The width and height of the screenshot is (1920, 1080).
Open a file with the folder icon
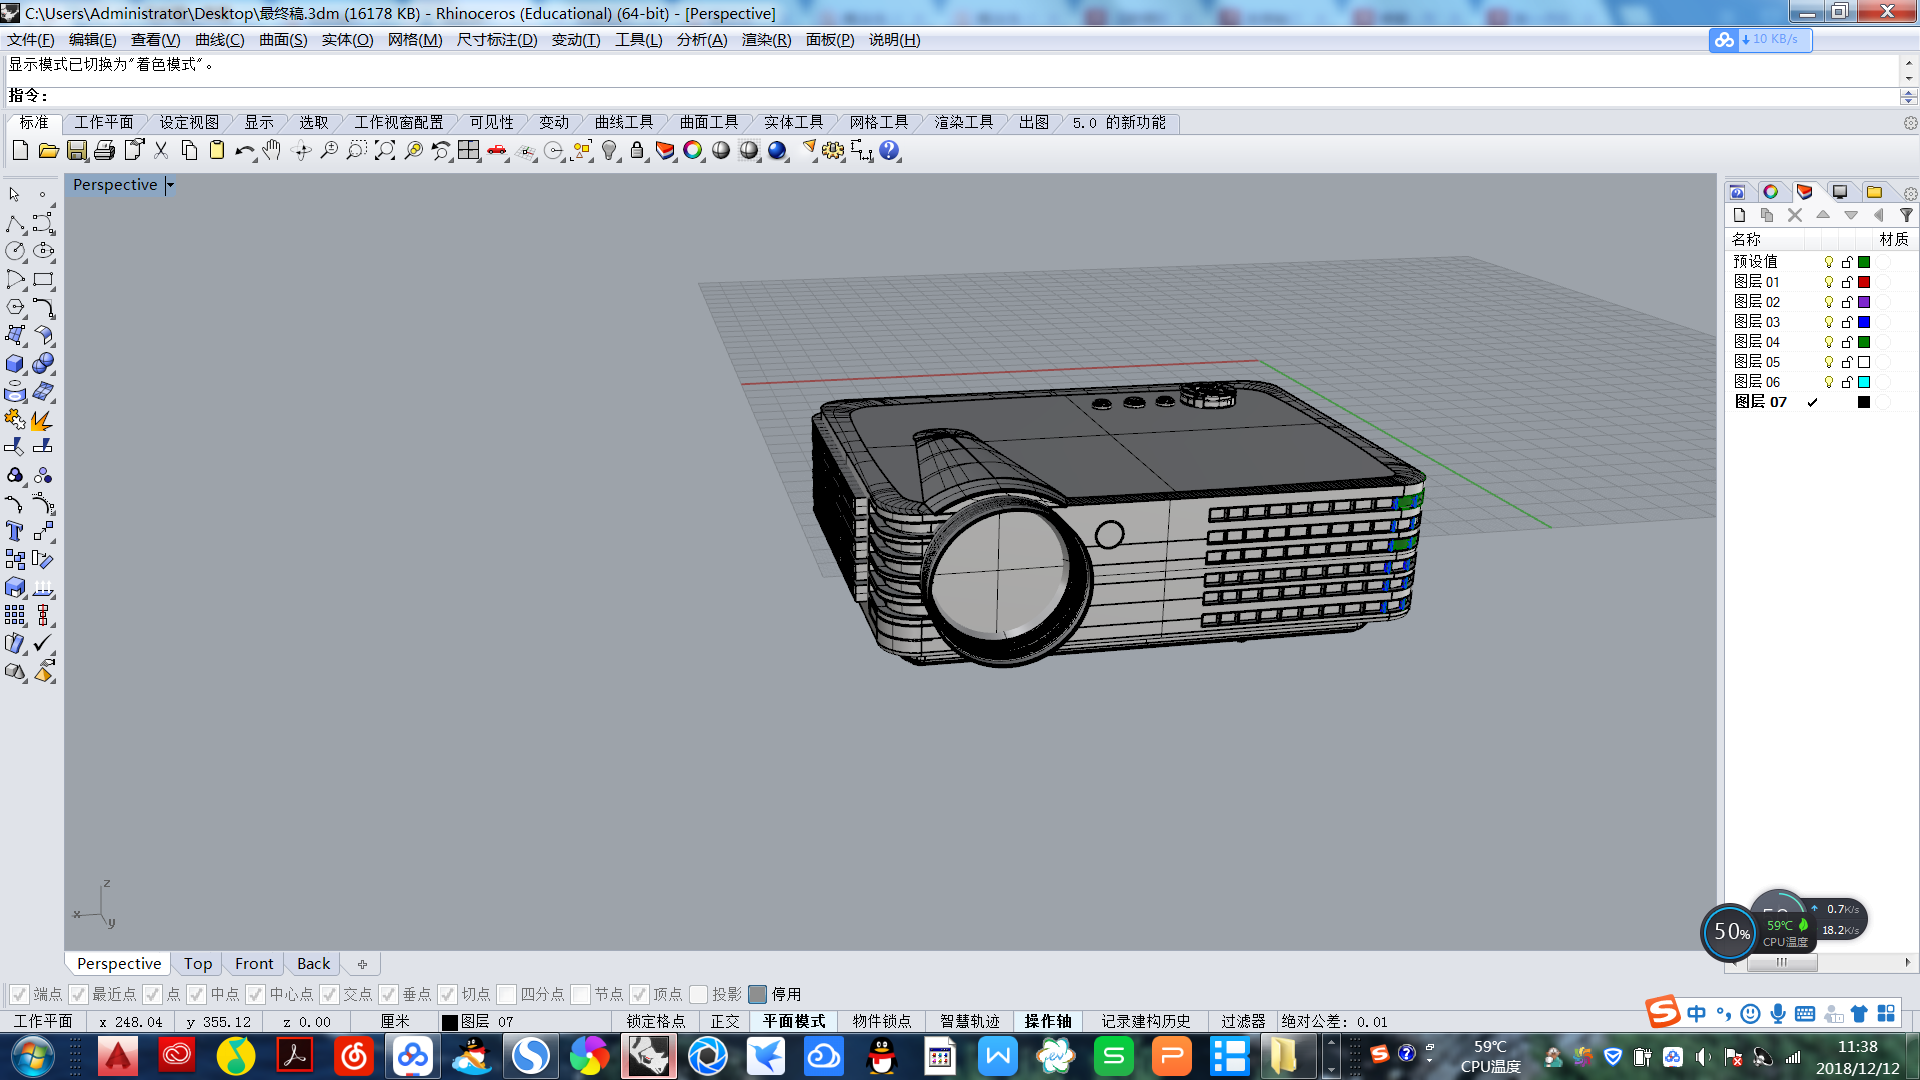48,151
